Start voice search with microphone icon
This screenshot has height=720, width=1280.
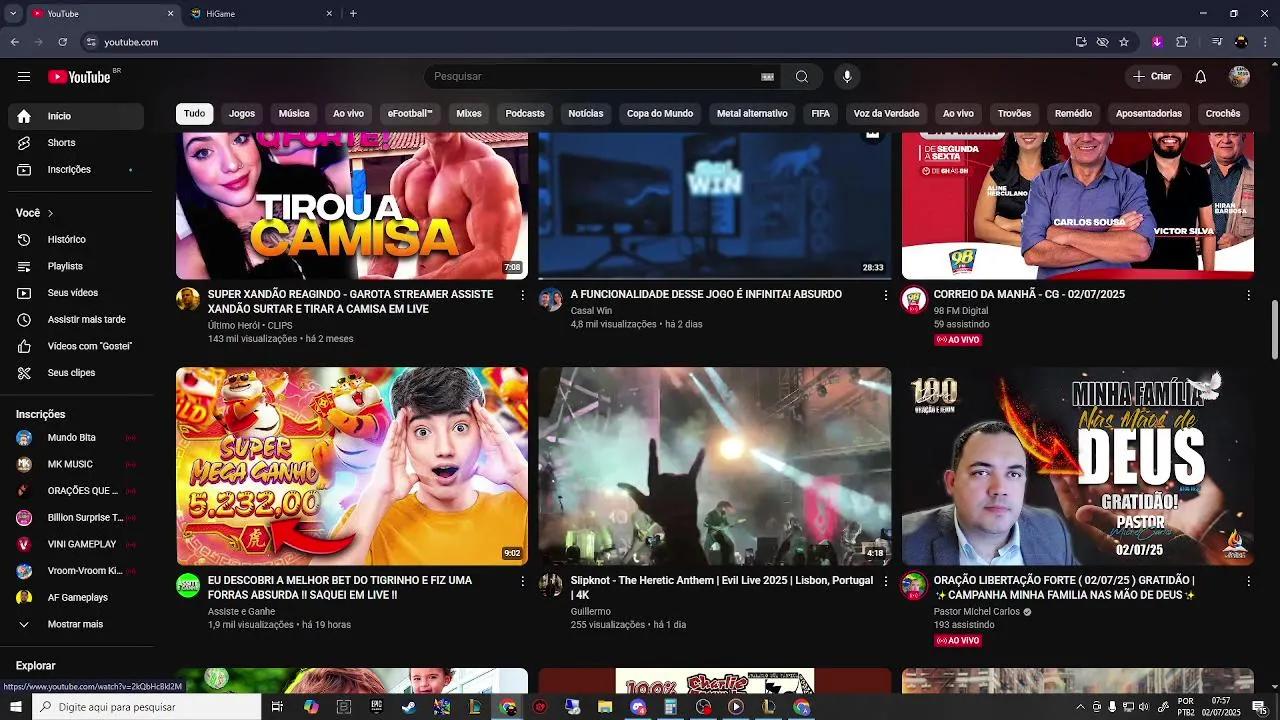coord(847,77)
